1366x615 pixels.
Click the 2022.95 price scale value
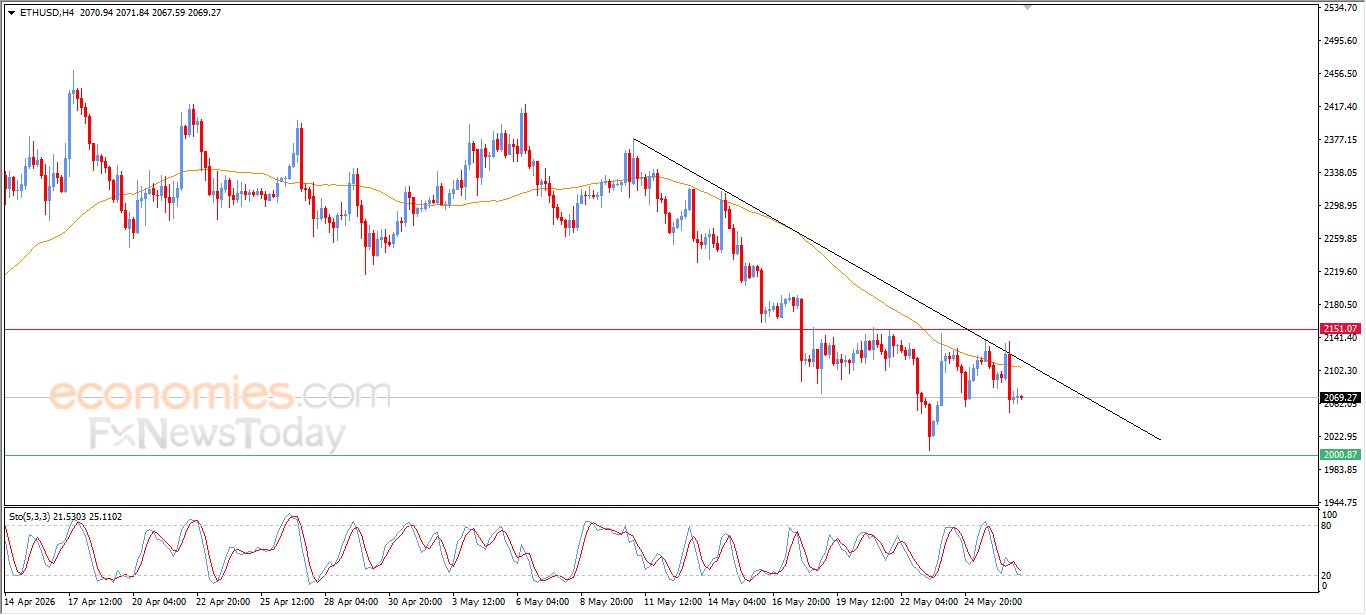coord(1340,437)
